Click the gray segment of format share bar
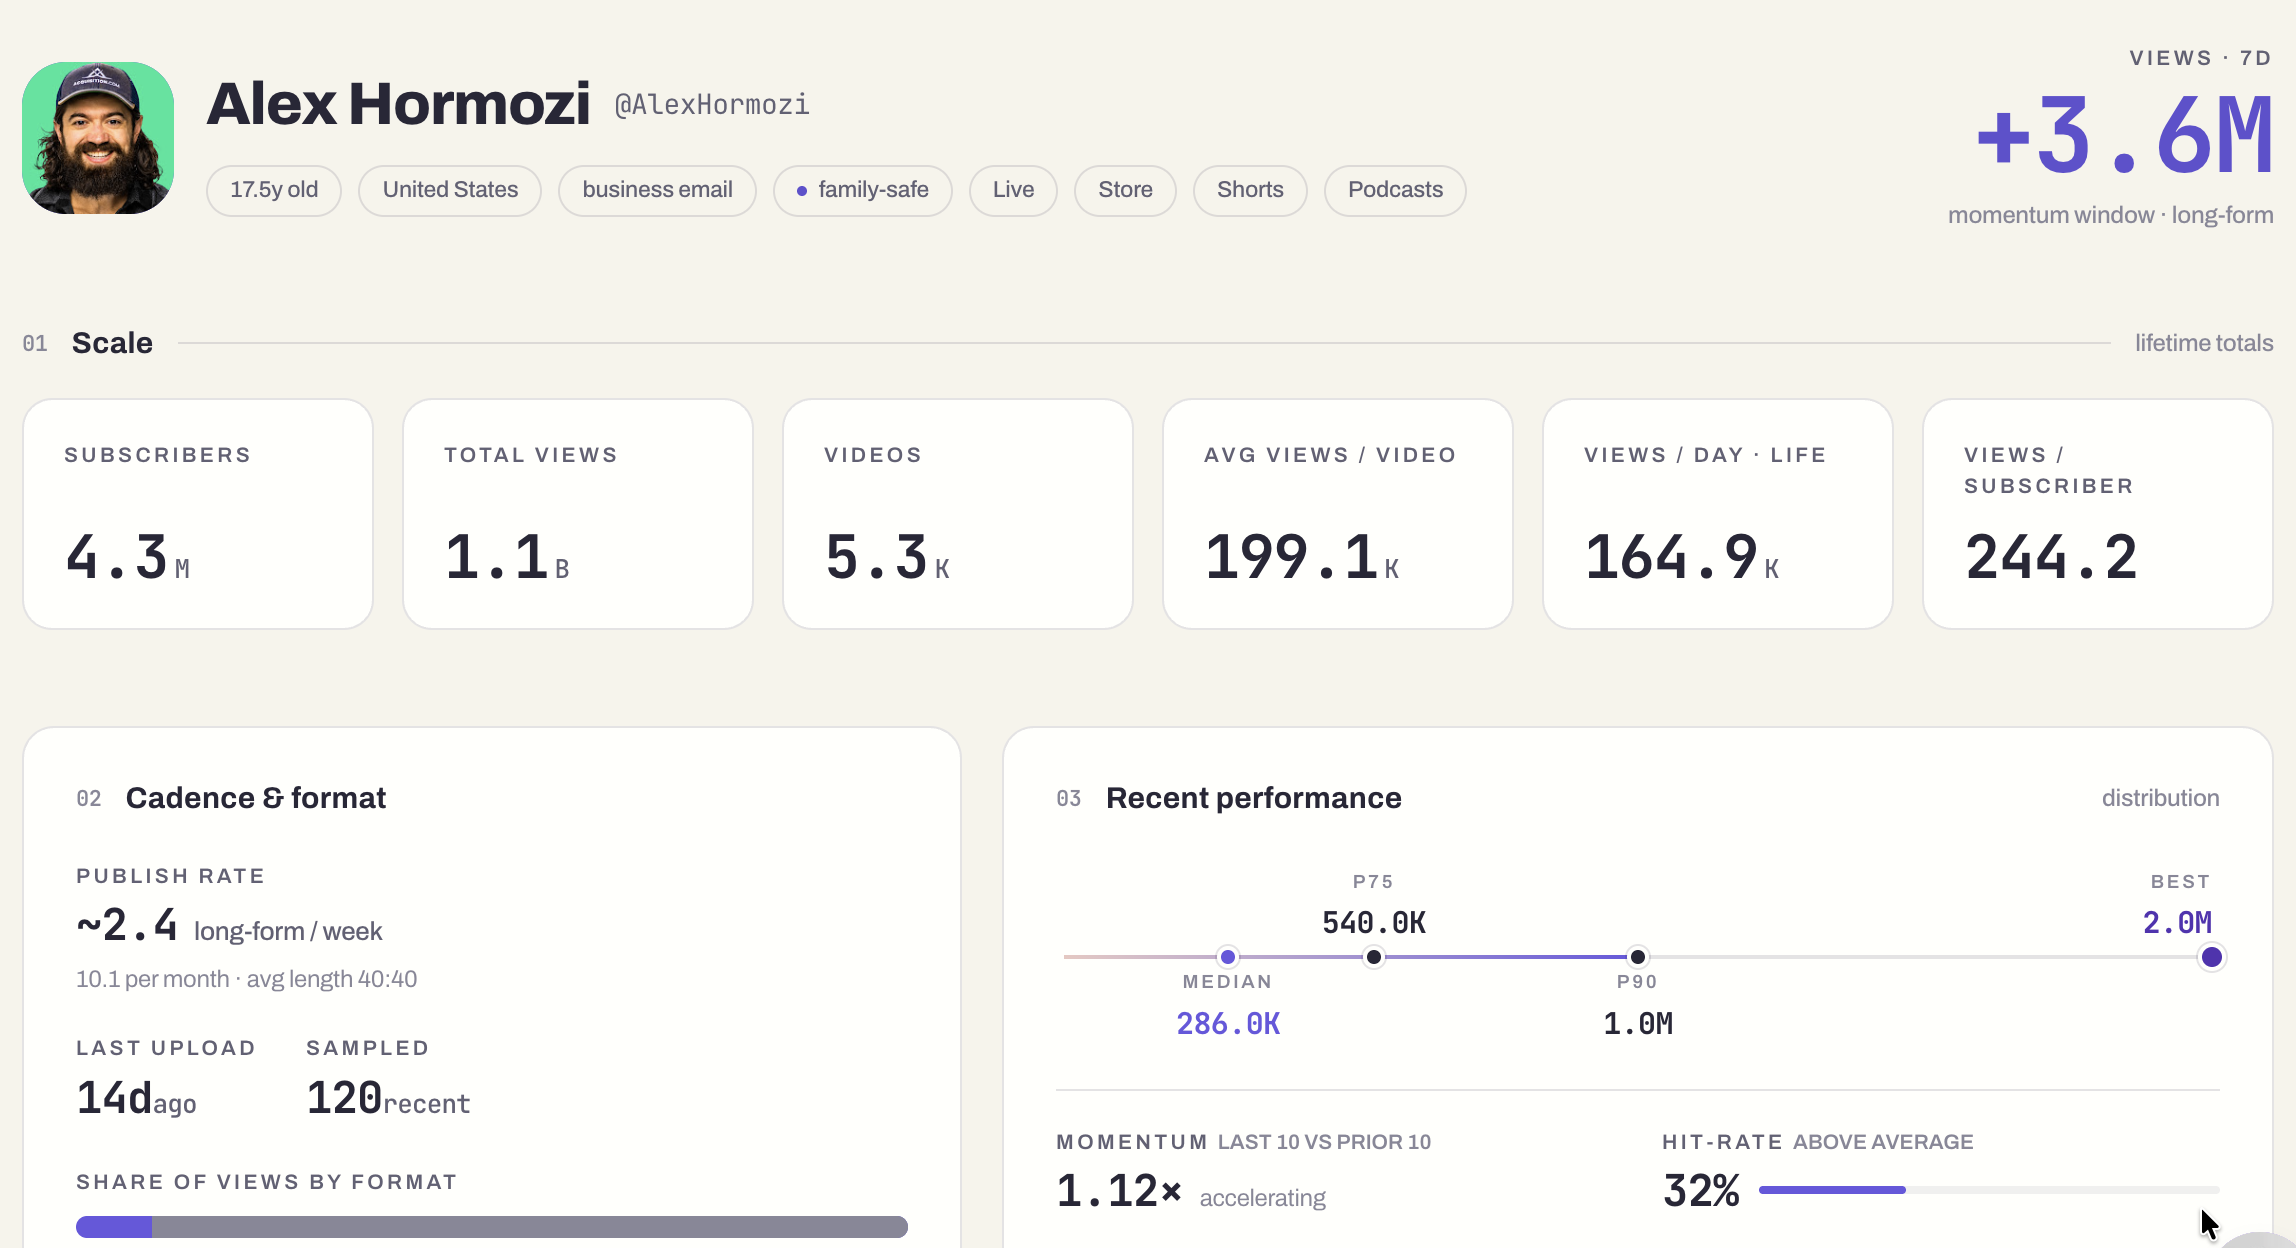This screenshot has width=2296, height=1248. pos(530,1227)
